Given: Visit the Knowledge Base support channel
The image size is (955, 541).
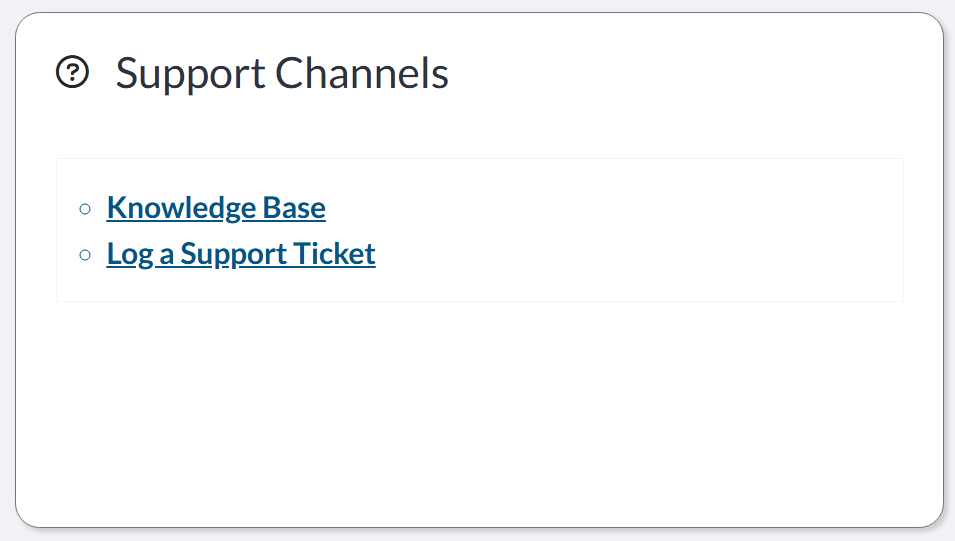Looking at the screenshot, I should coord(216,208).
